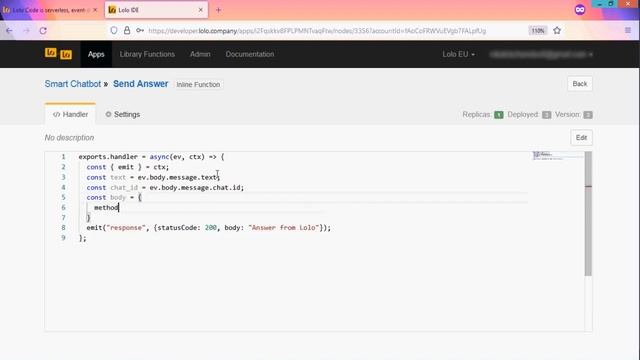Bookmark this page with the star icon

click(x=557, y=31)
